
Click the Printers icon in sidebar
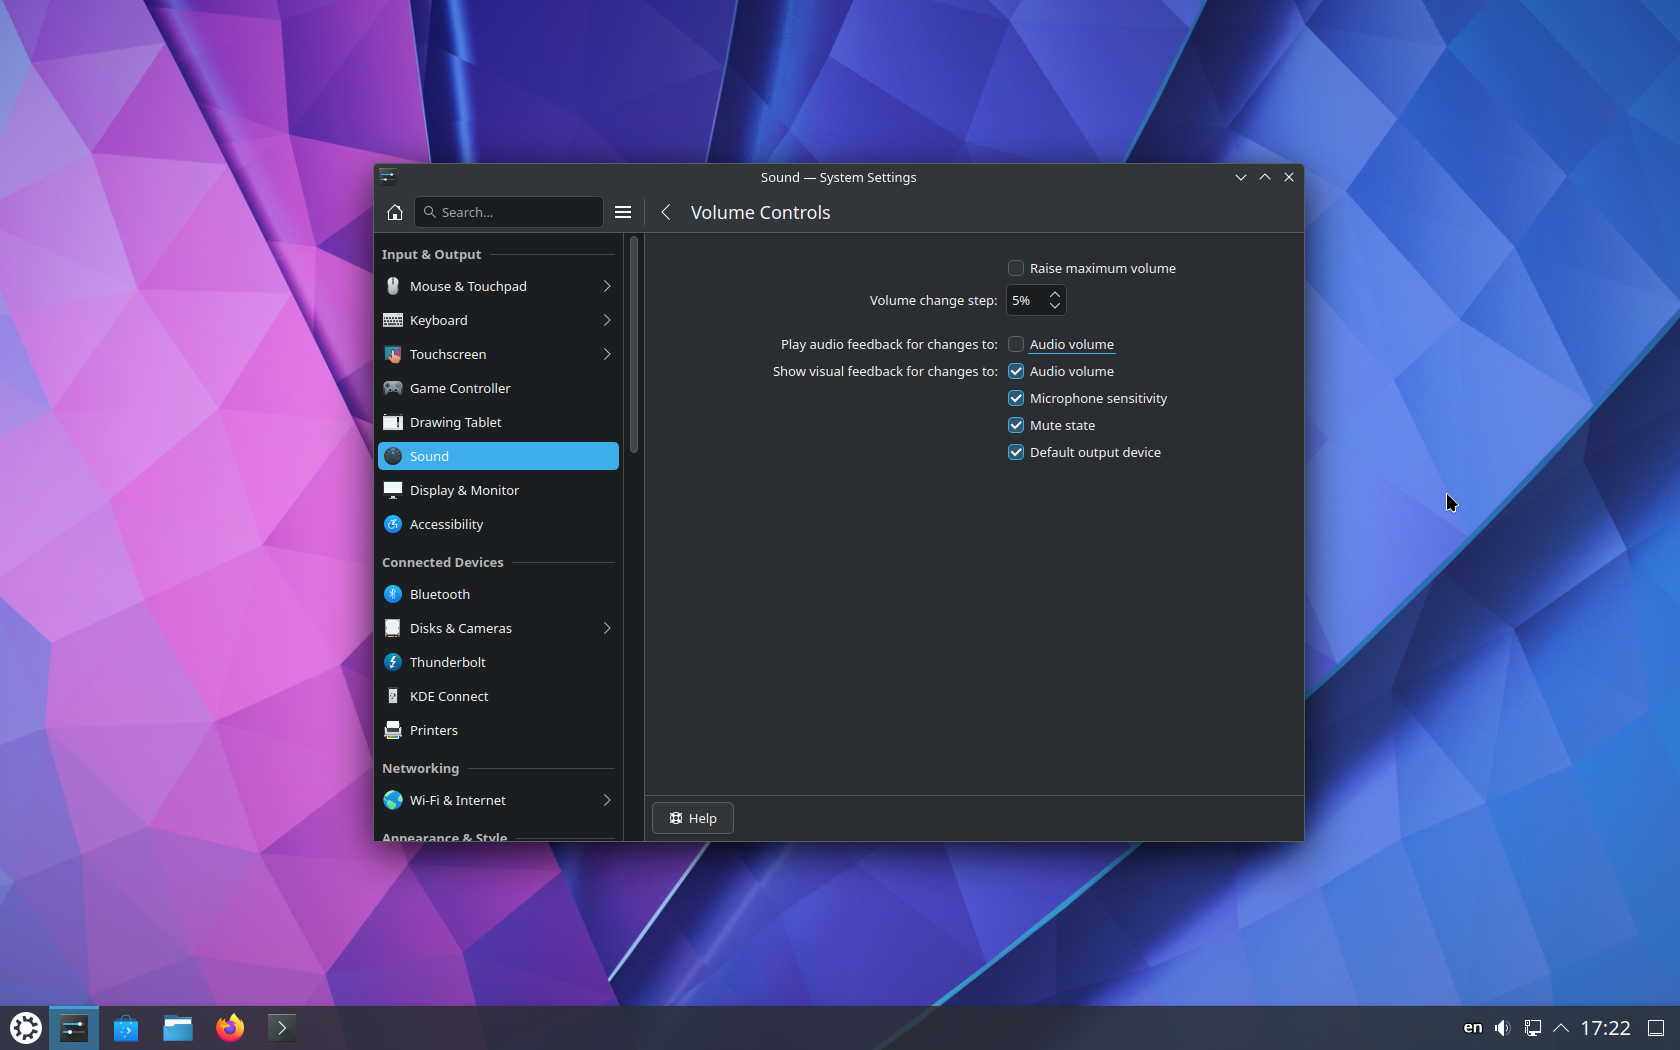click(x=393, y=730)
